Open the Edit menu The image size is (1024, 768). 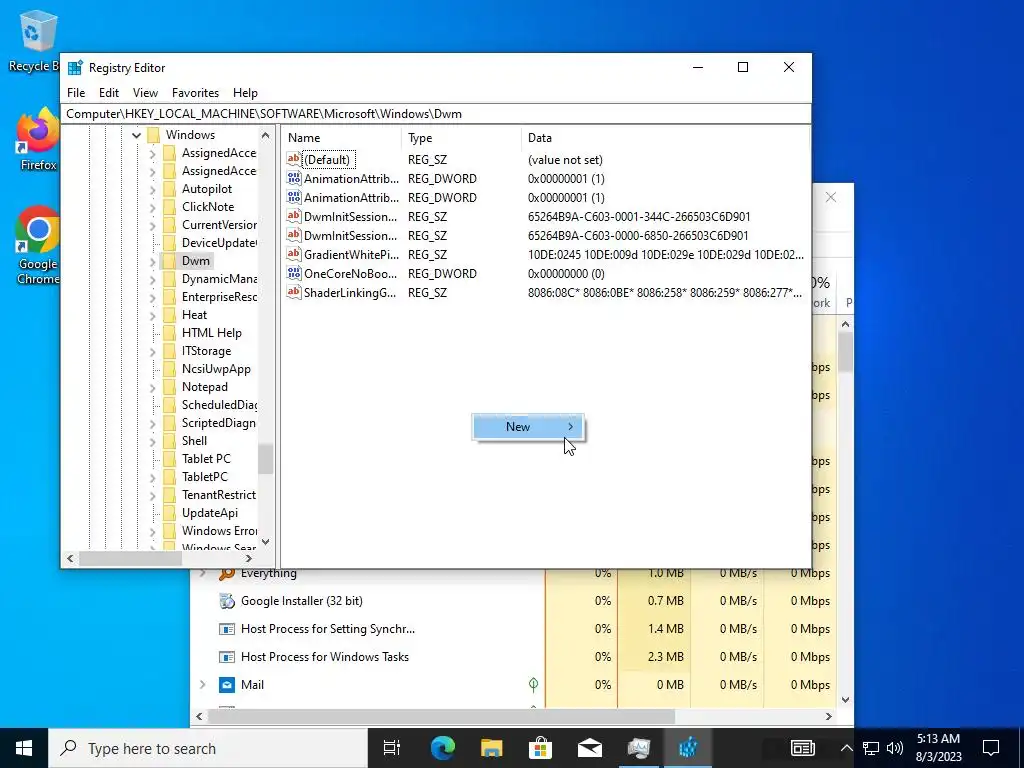point(109,93)
